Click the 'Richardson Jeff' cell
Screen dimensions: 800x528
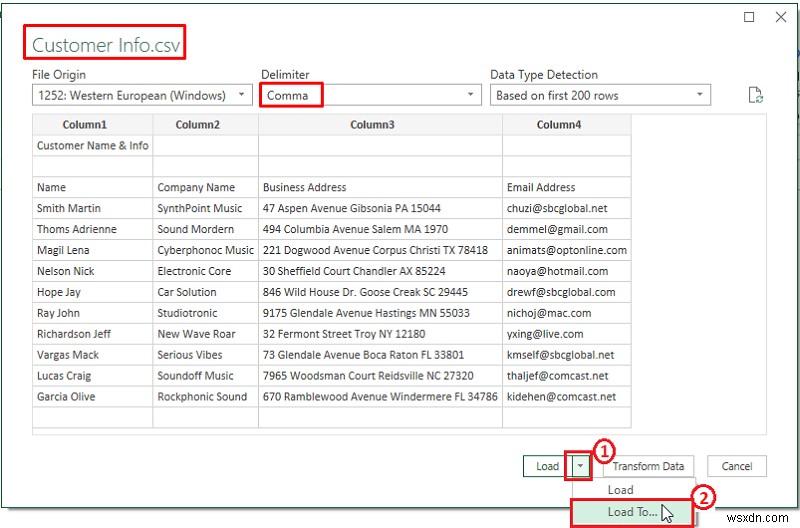click(92, 334)
